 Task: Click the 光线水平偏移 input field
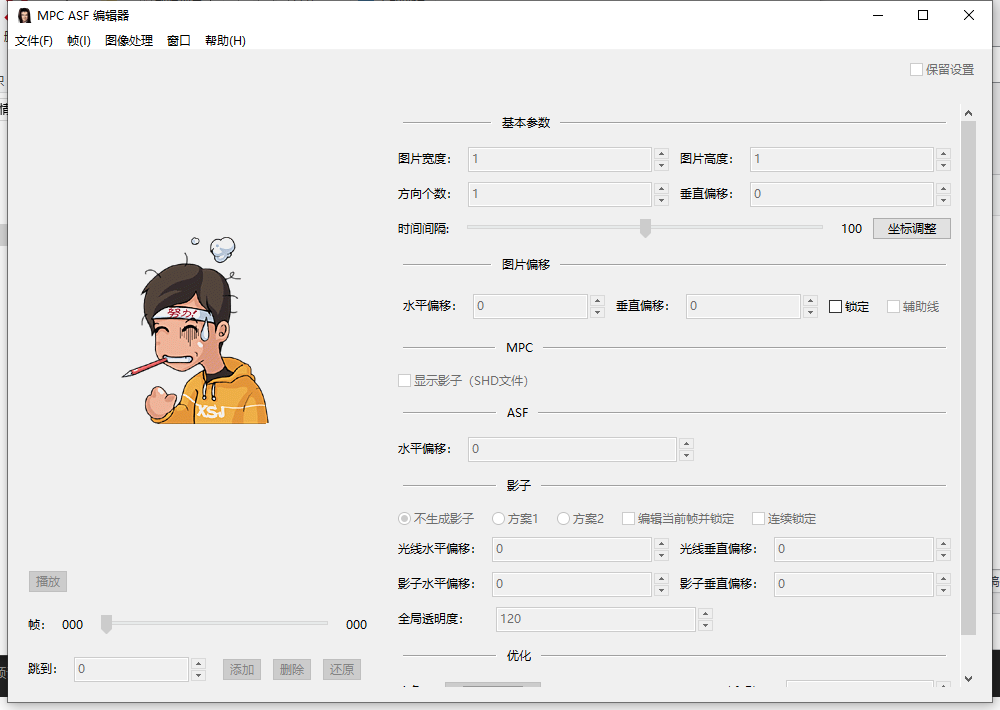571,549
